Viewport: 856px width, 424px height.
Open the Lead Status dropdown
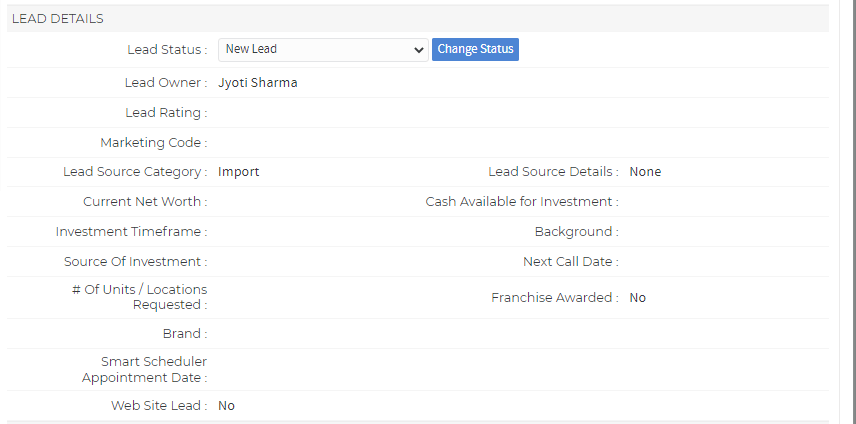tap(322, 49)
